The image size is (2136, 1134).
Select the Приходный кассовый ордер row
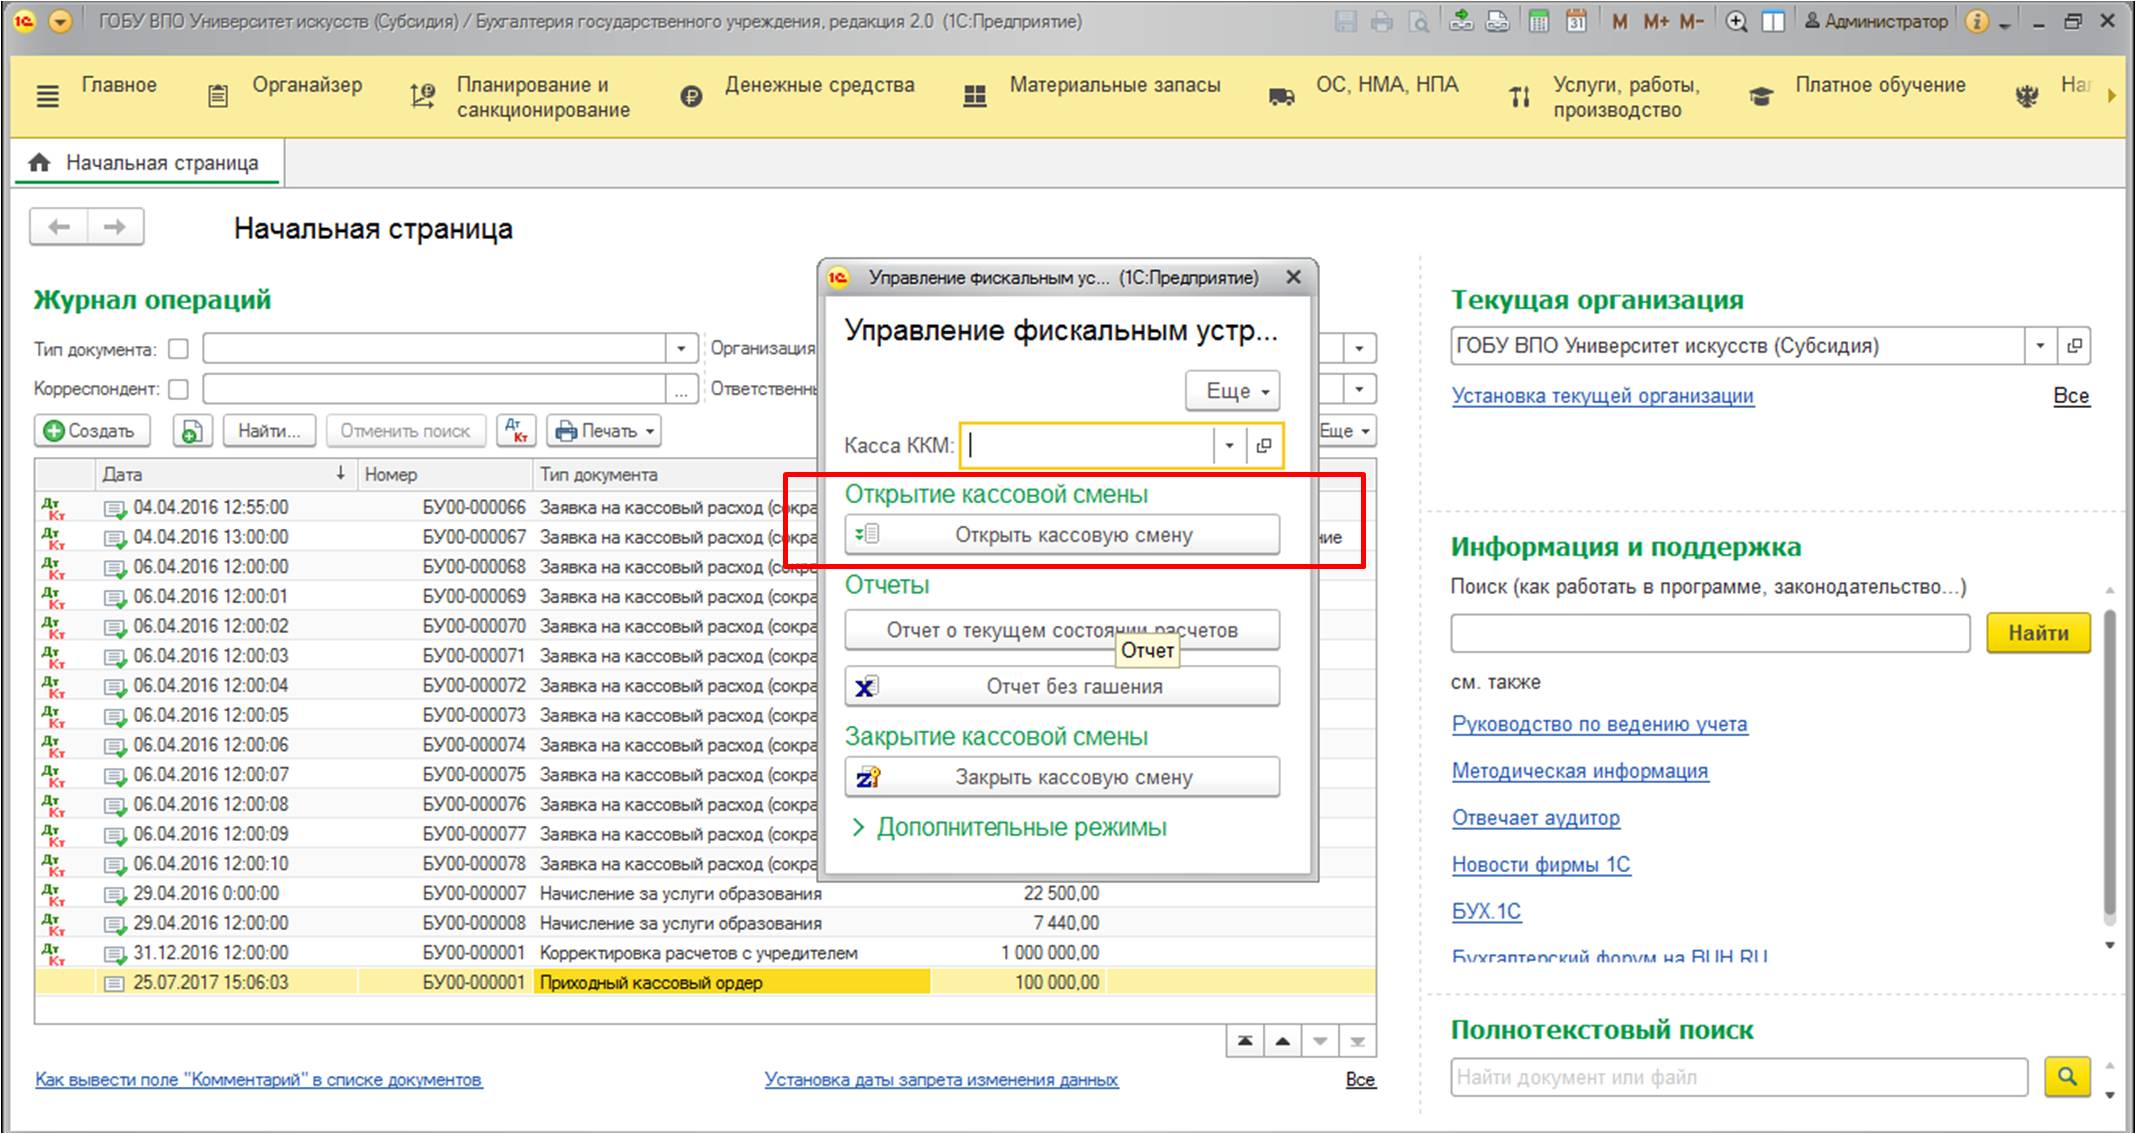pos(705,982)
